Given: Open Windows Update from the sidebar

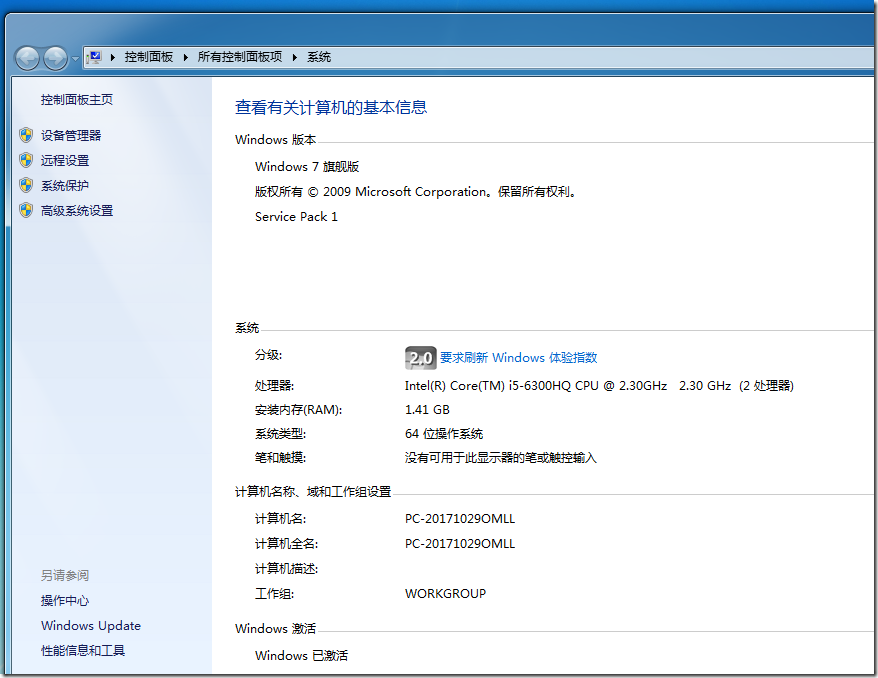Looking at the screenshot, I should click(91, 626).
